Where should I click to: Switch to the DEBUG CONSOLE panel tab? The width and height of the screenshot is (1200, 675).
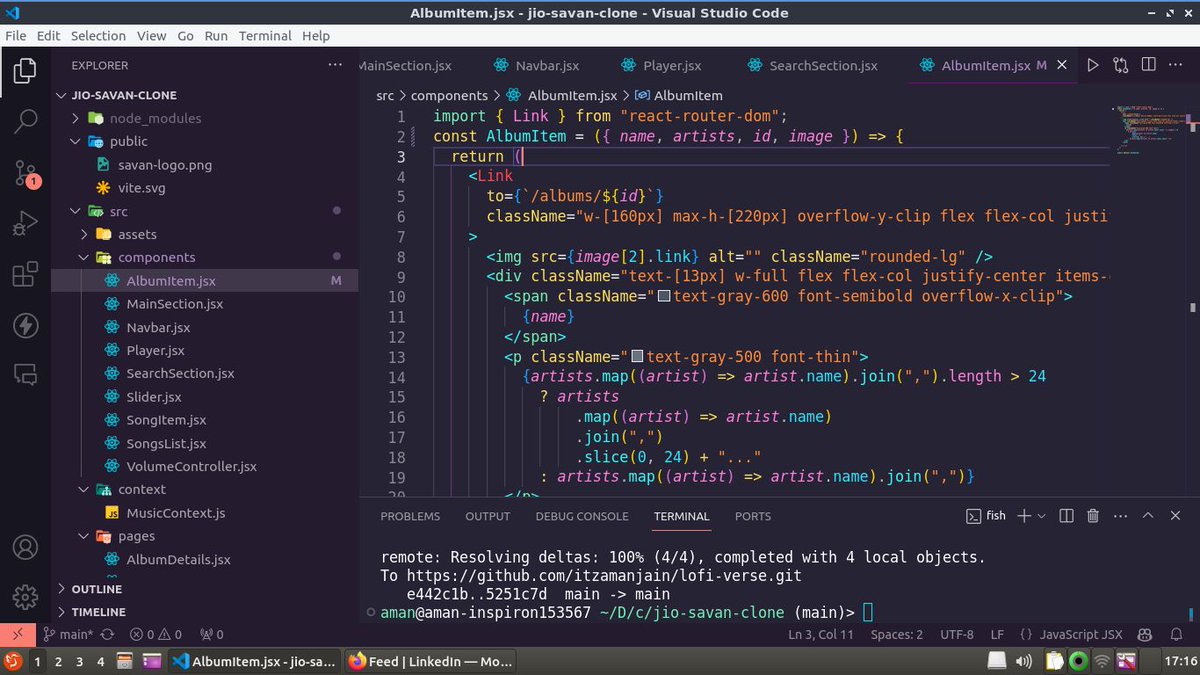click(x=582, y=516)
